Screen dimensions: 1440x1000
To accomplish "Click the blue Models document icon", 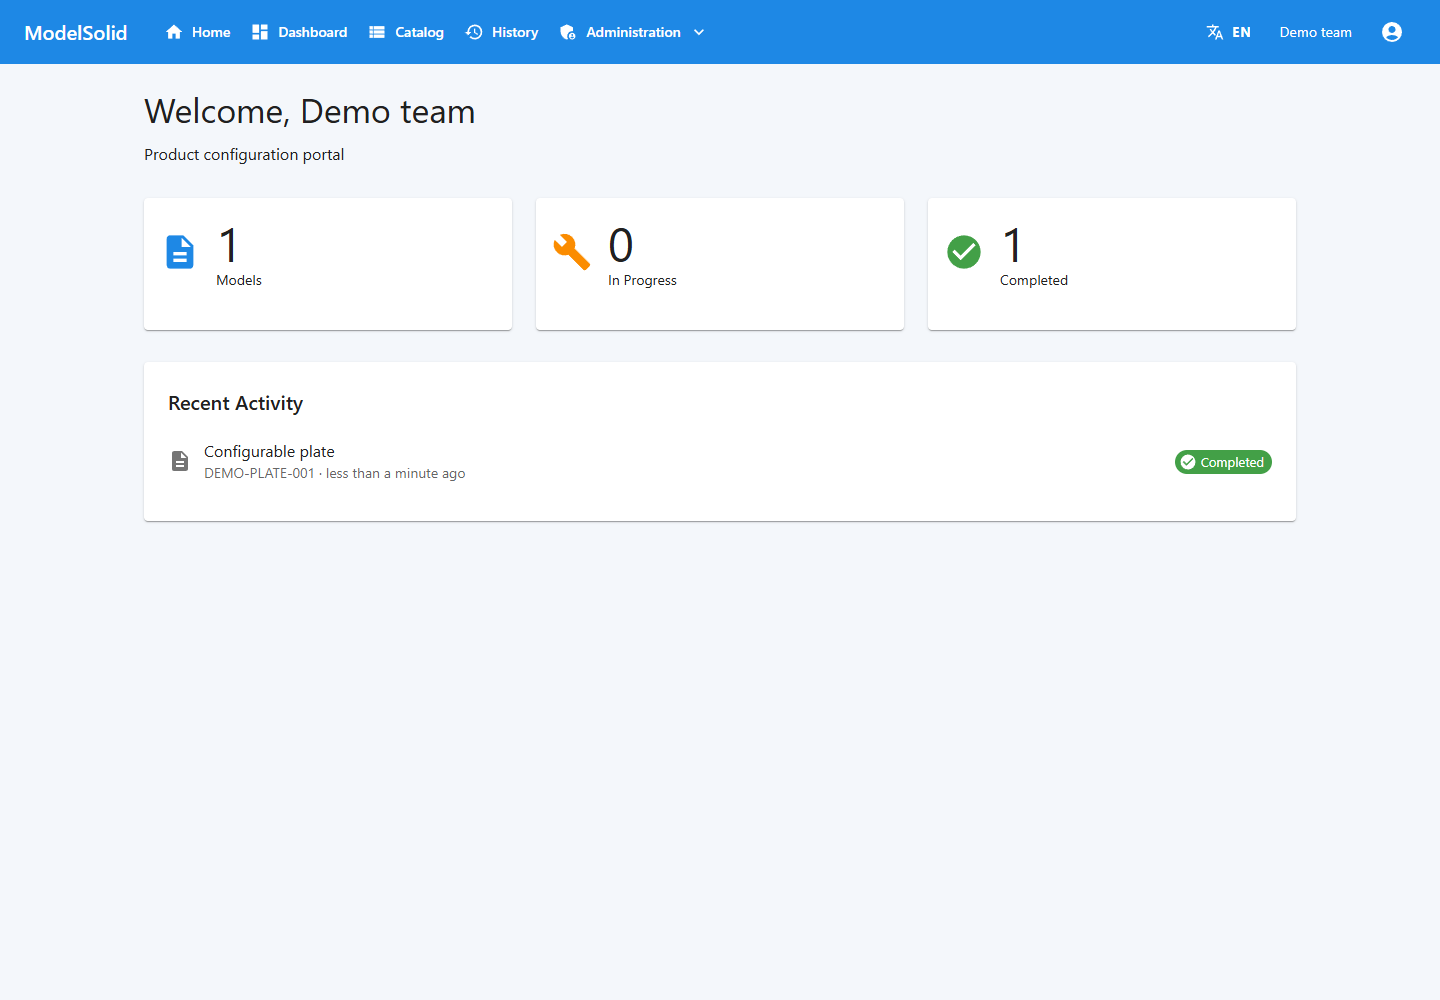I will (x=180, y=252).
